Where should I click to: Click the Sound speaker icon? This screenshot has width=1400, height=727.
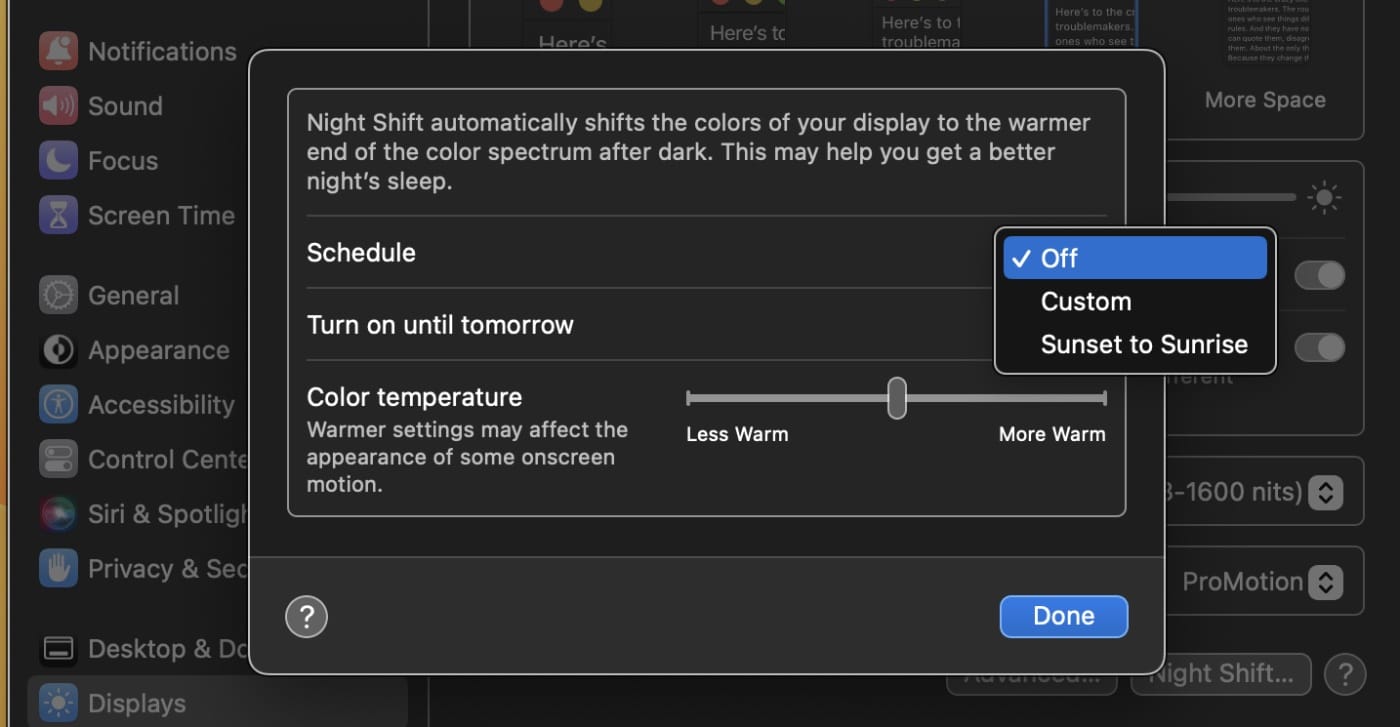(x=58, y=106)
